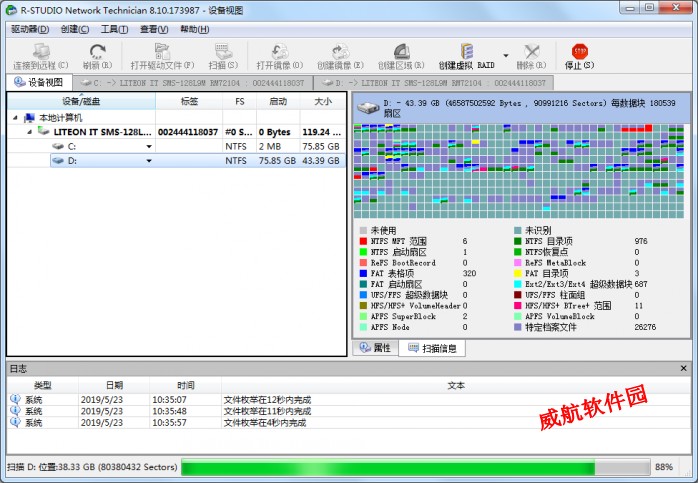
Task: Click the Delete toolbar icon
Action: [x=531, y=52]
